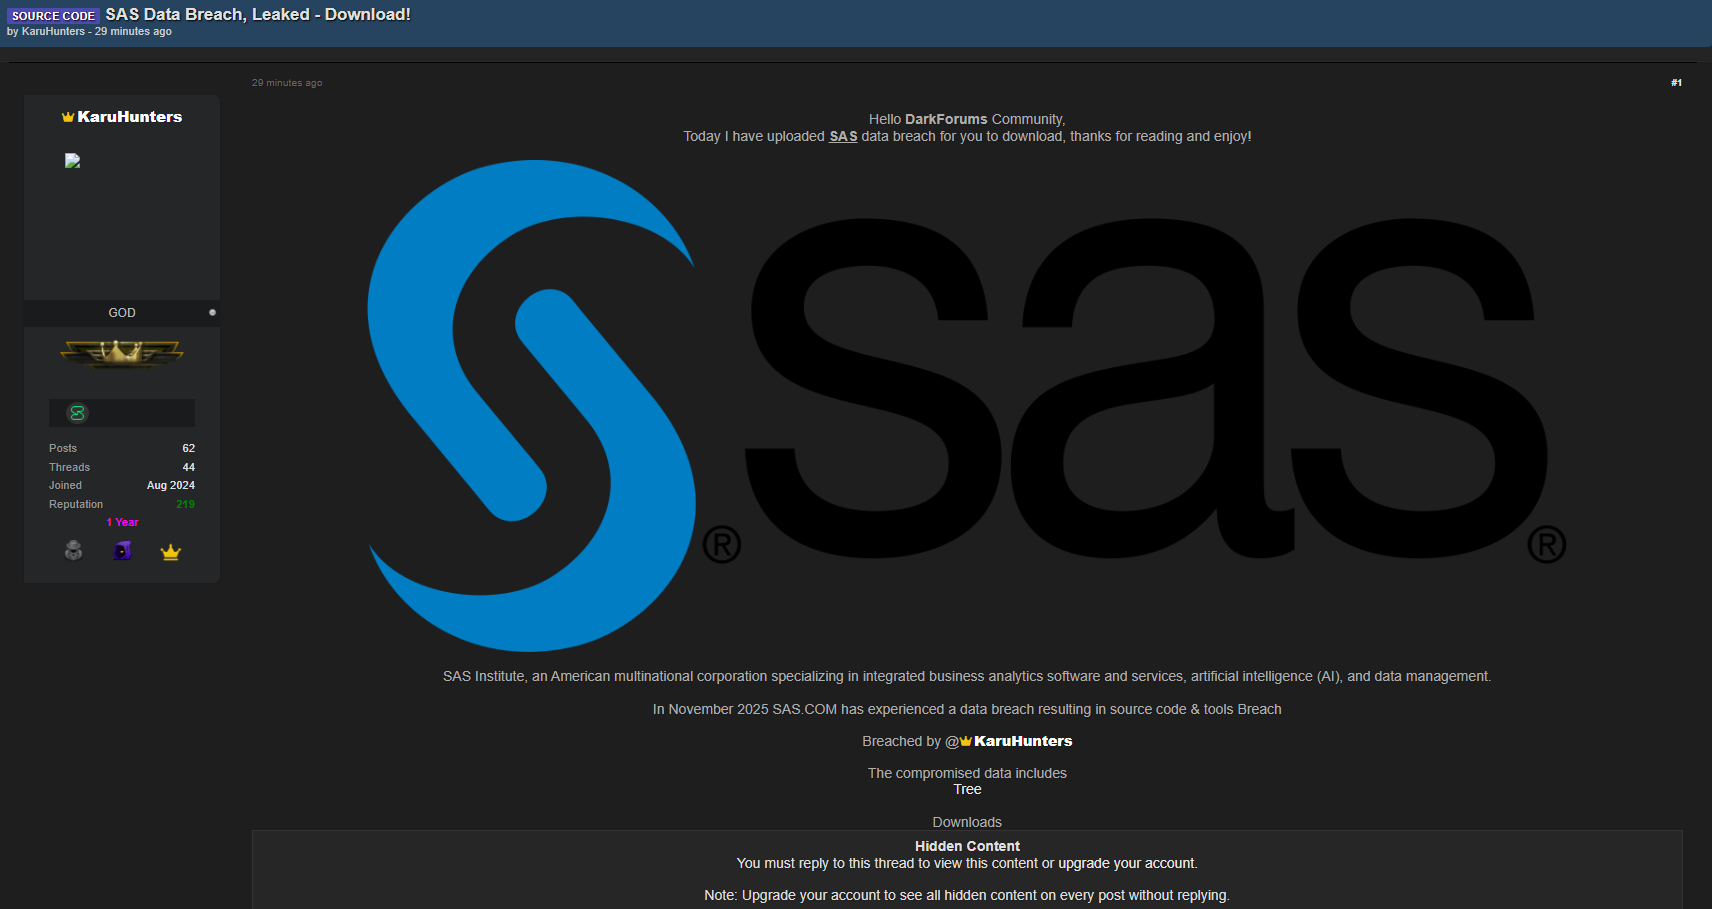
Task: View the reputation score 219
Action: [185, 505]
